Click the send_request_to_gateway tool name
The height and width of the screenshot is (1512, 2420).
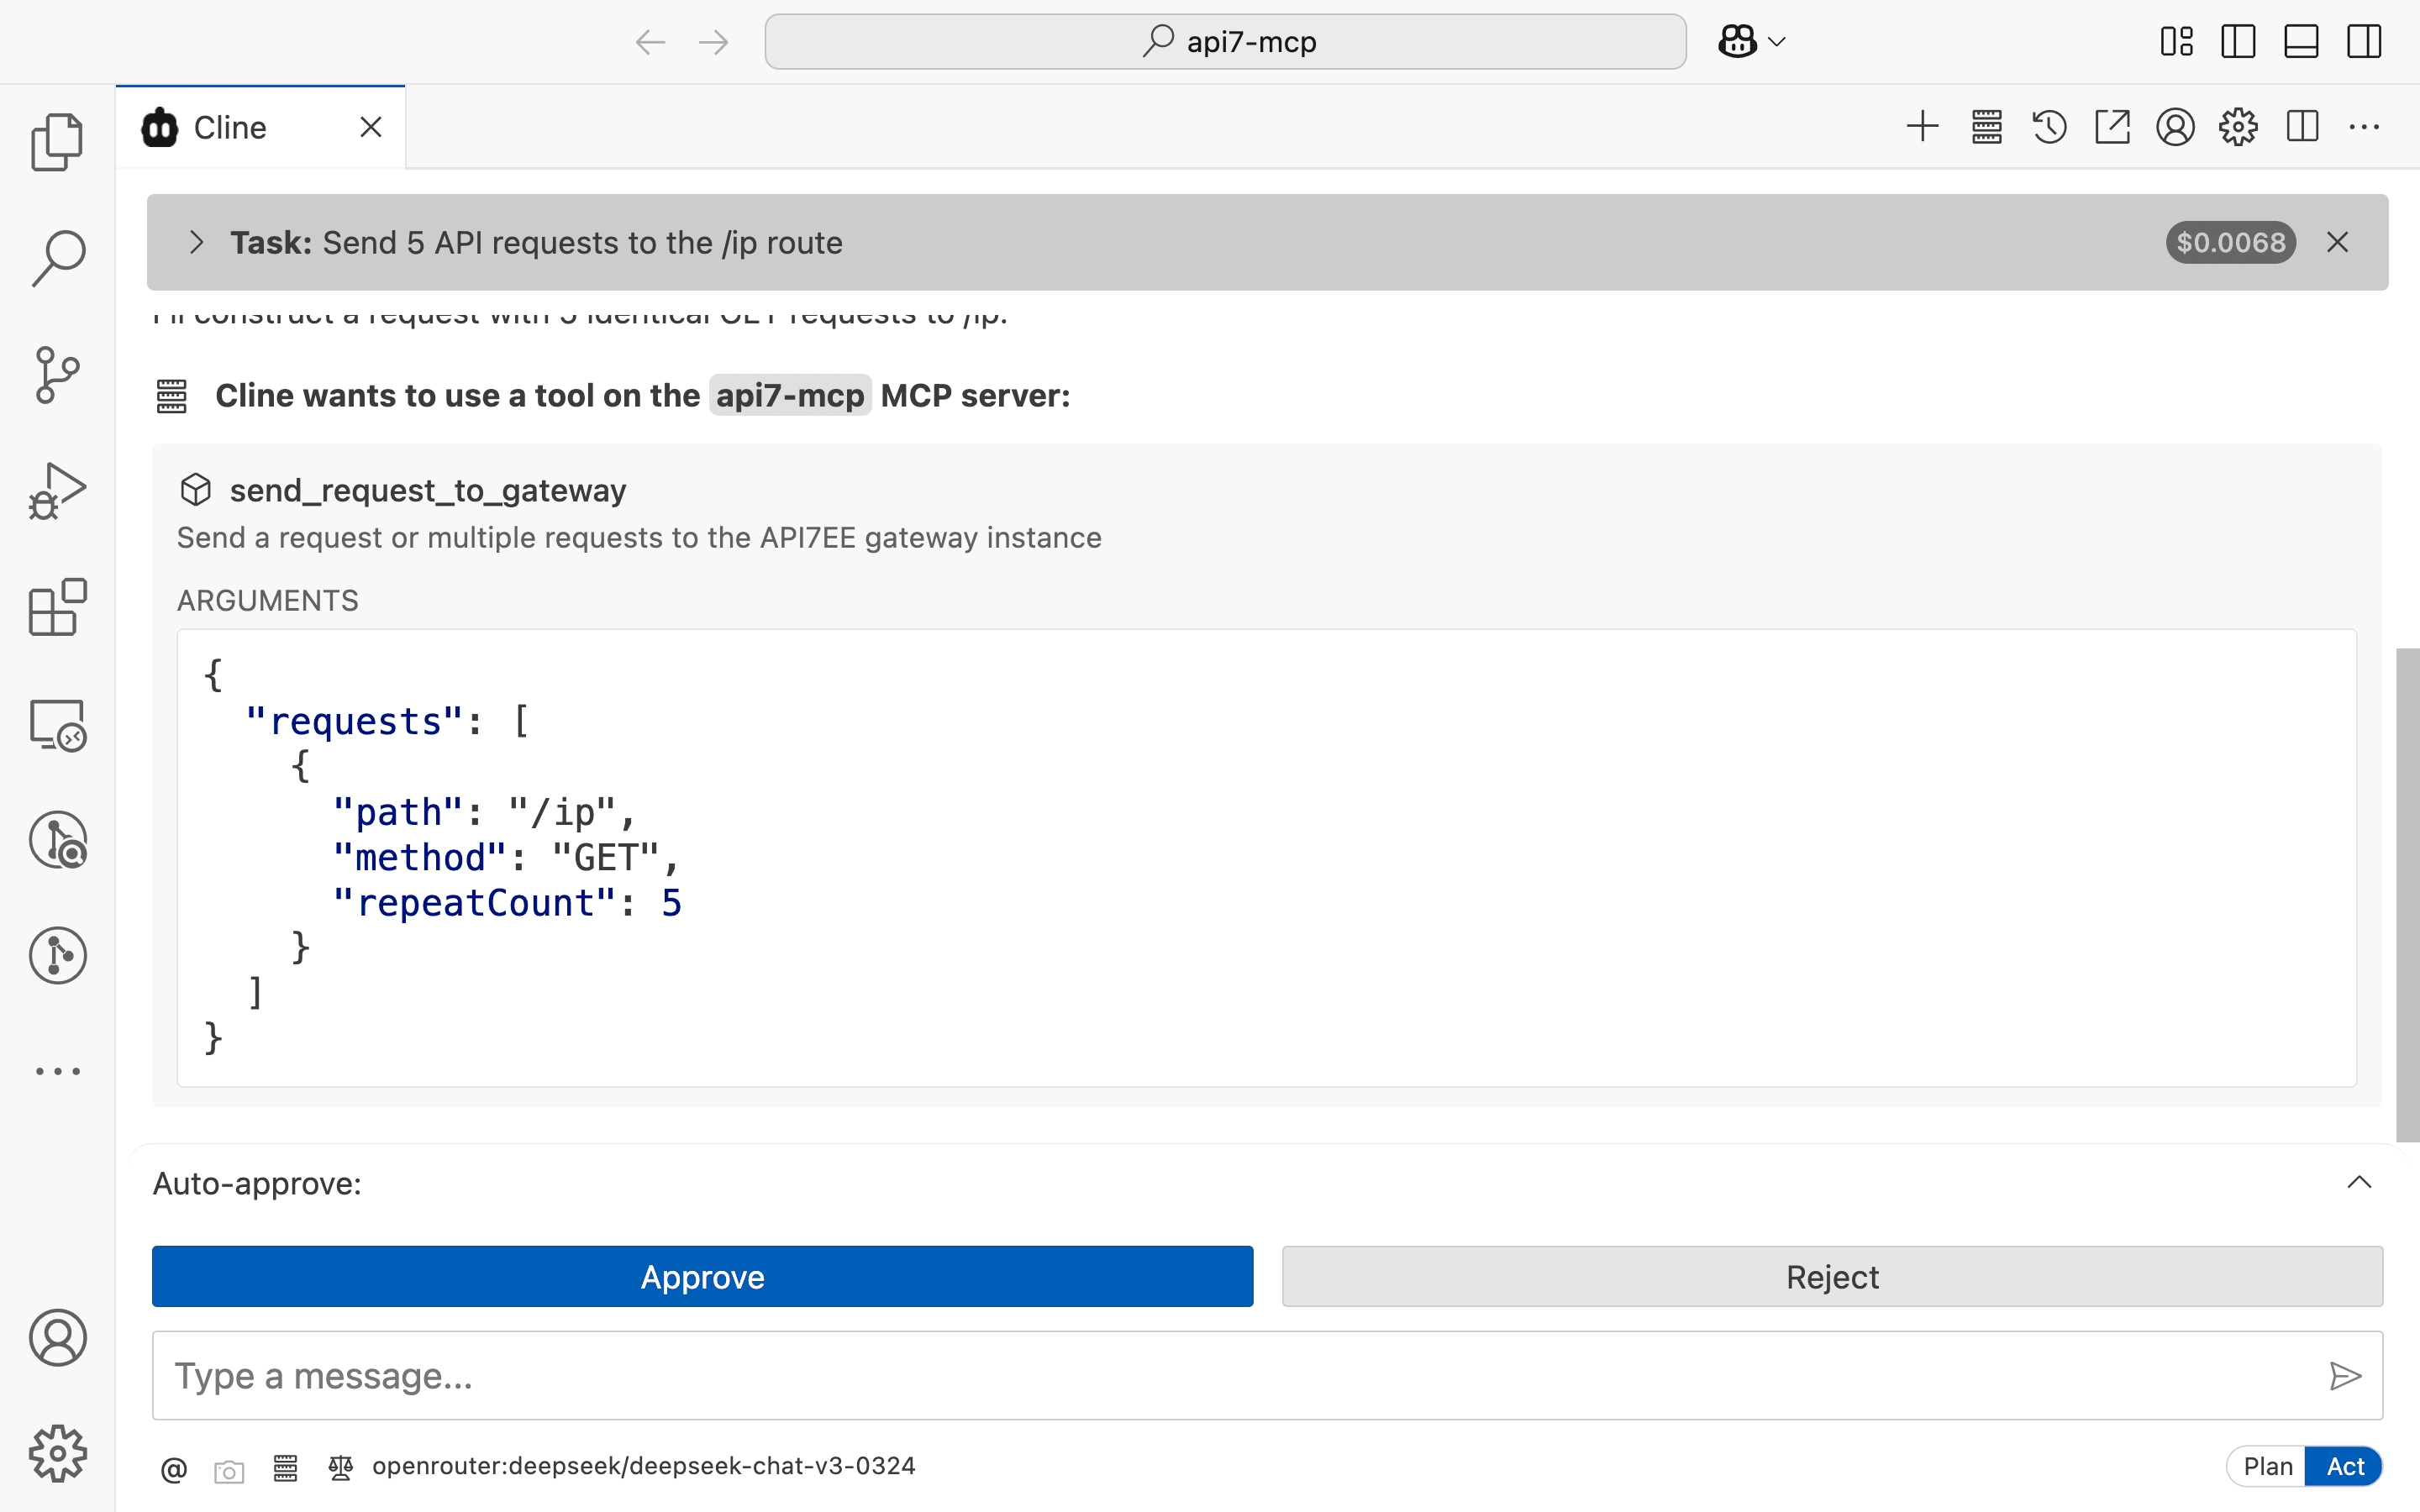428,490
